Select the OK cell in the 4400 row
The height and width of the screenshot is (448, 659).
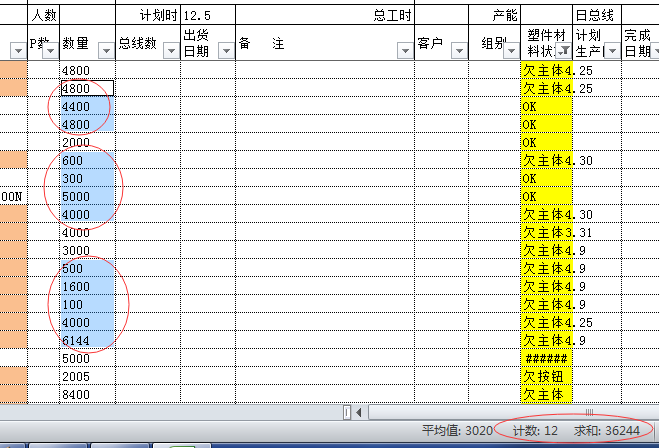click(x=546, y=106)
